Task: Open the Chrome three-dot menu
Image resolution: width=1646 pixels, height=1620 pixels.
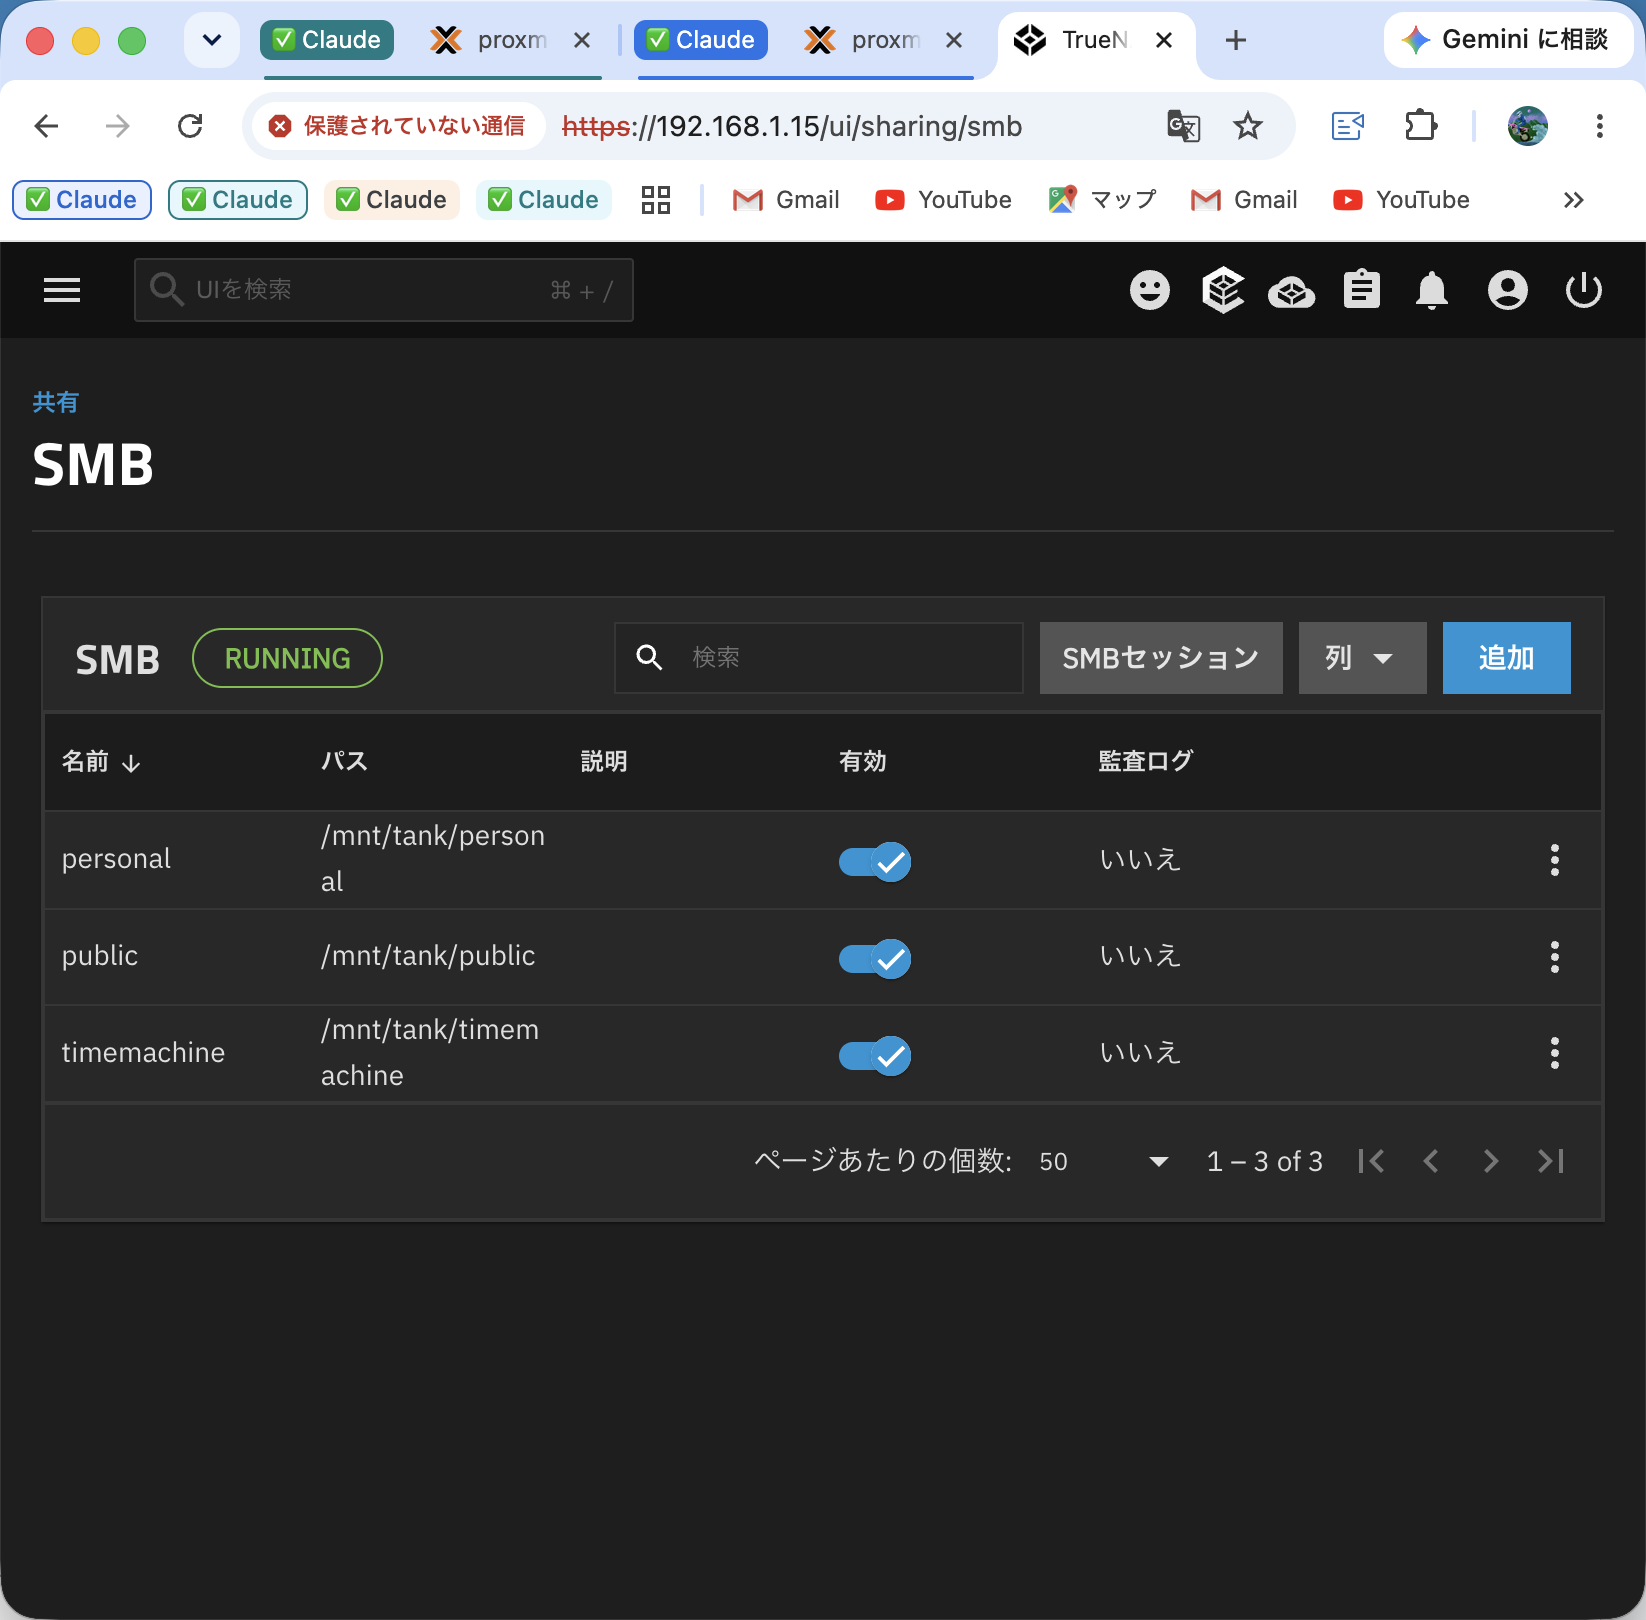Action: (1600, 126)
